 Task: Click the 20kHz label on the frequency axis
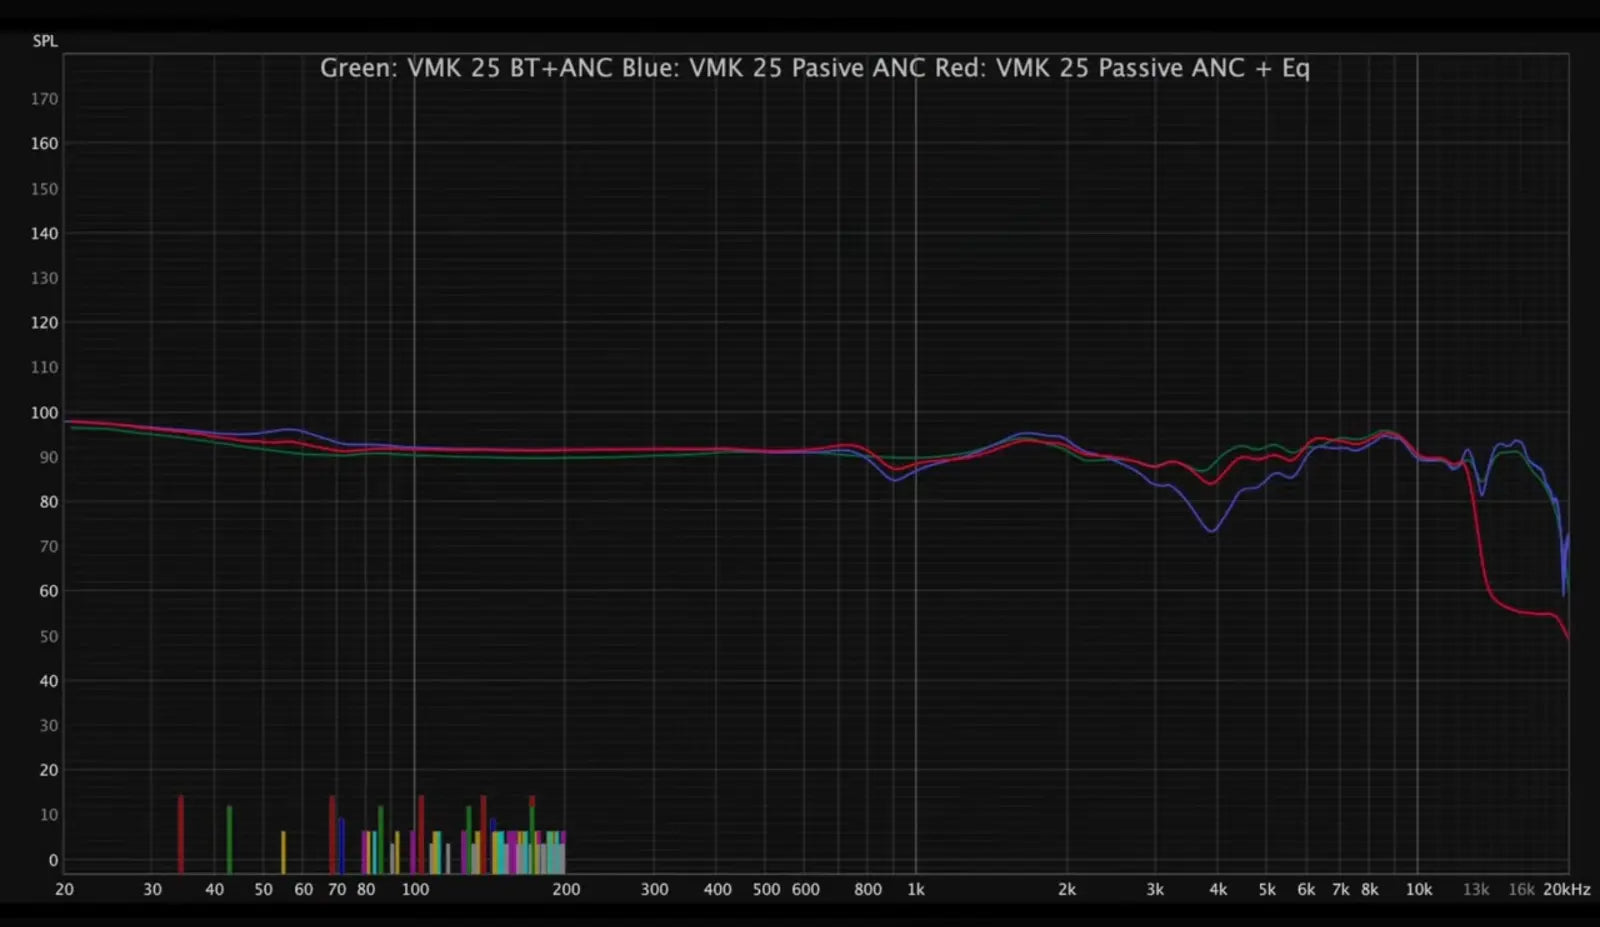1567,889
